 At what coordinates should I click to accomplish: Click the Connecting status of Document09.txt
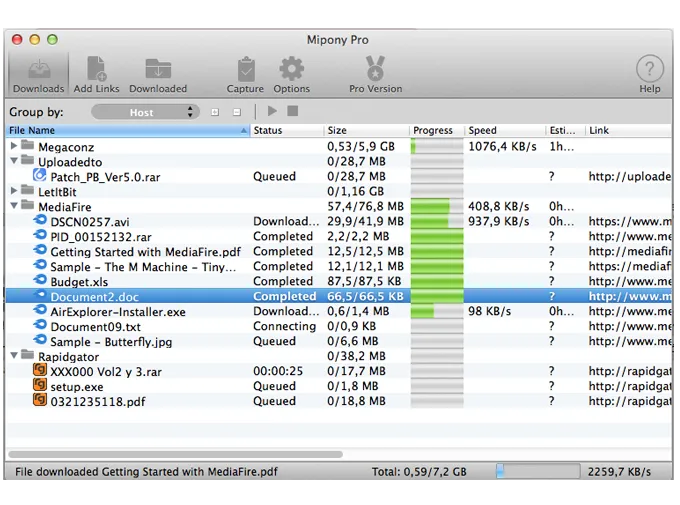coord(284,326)
